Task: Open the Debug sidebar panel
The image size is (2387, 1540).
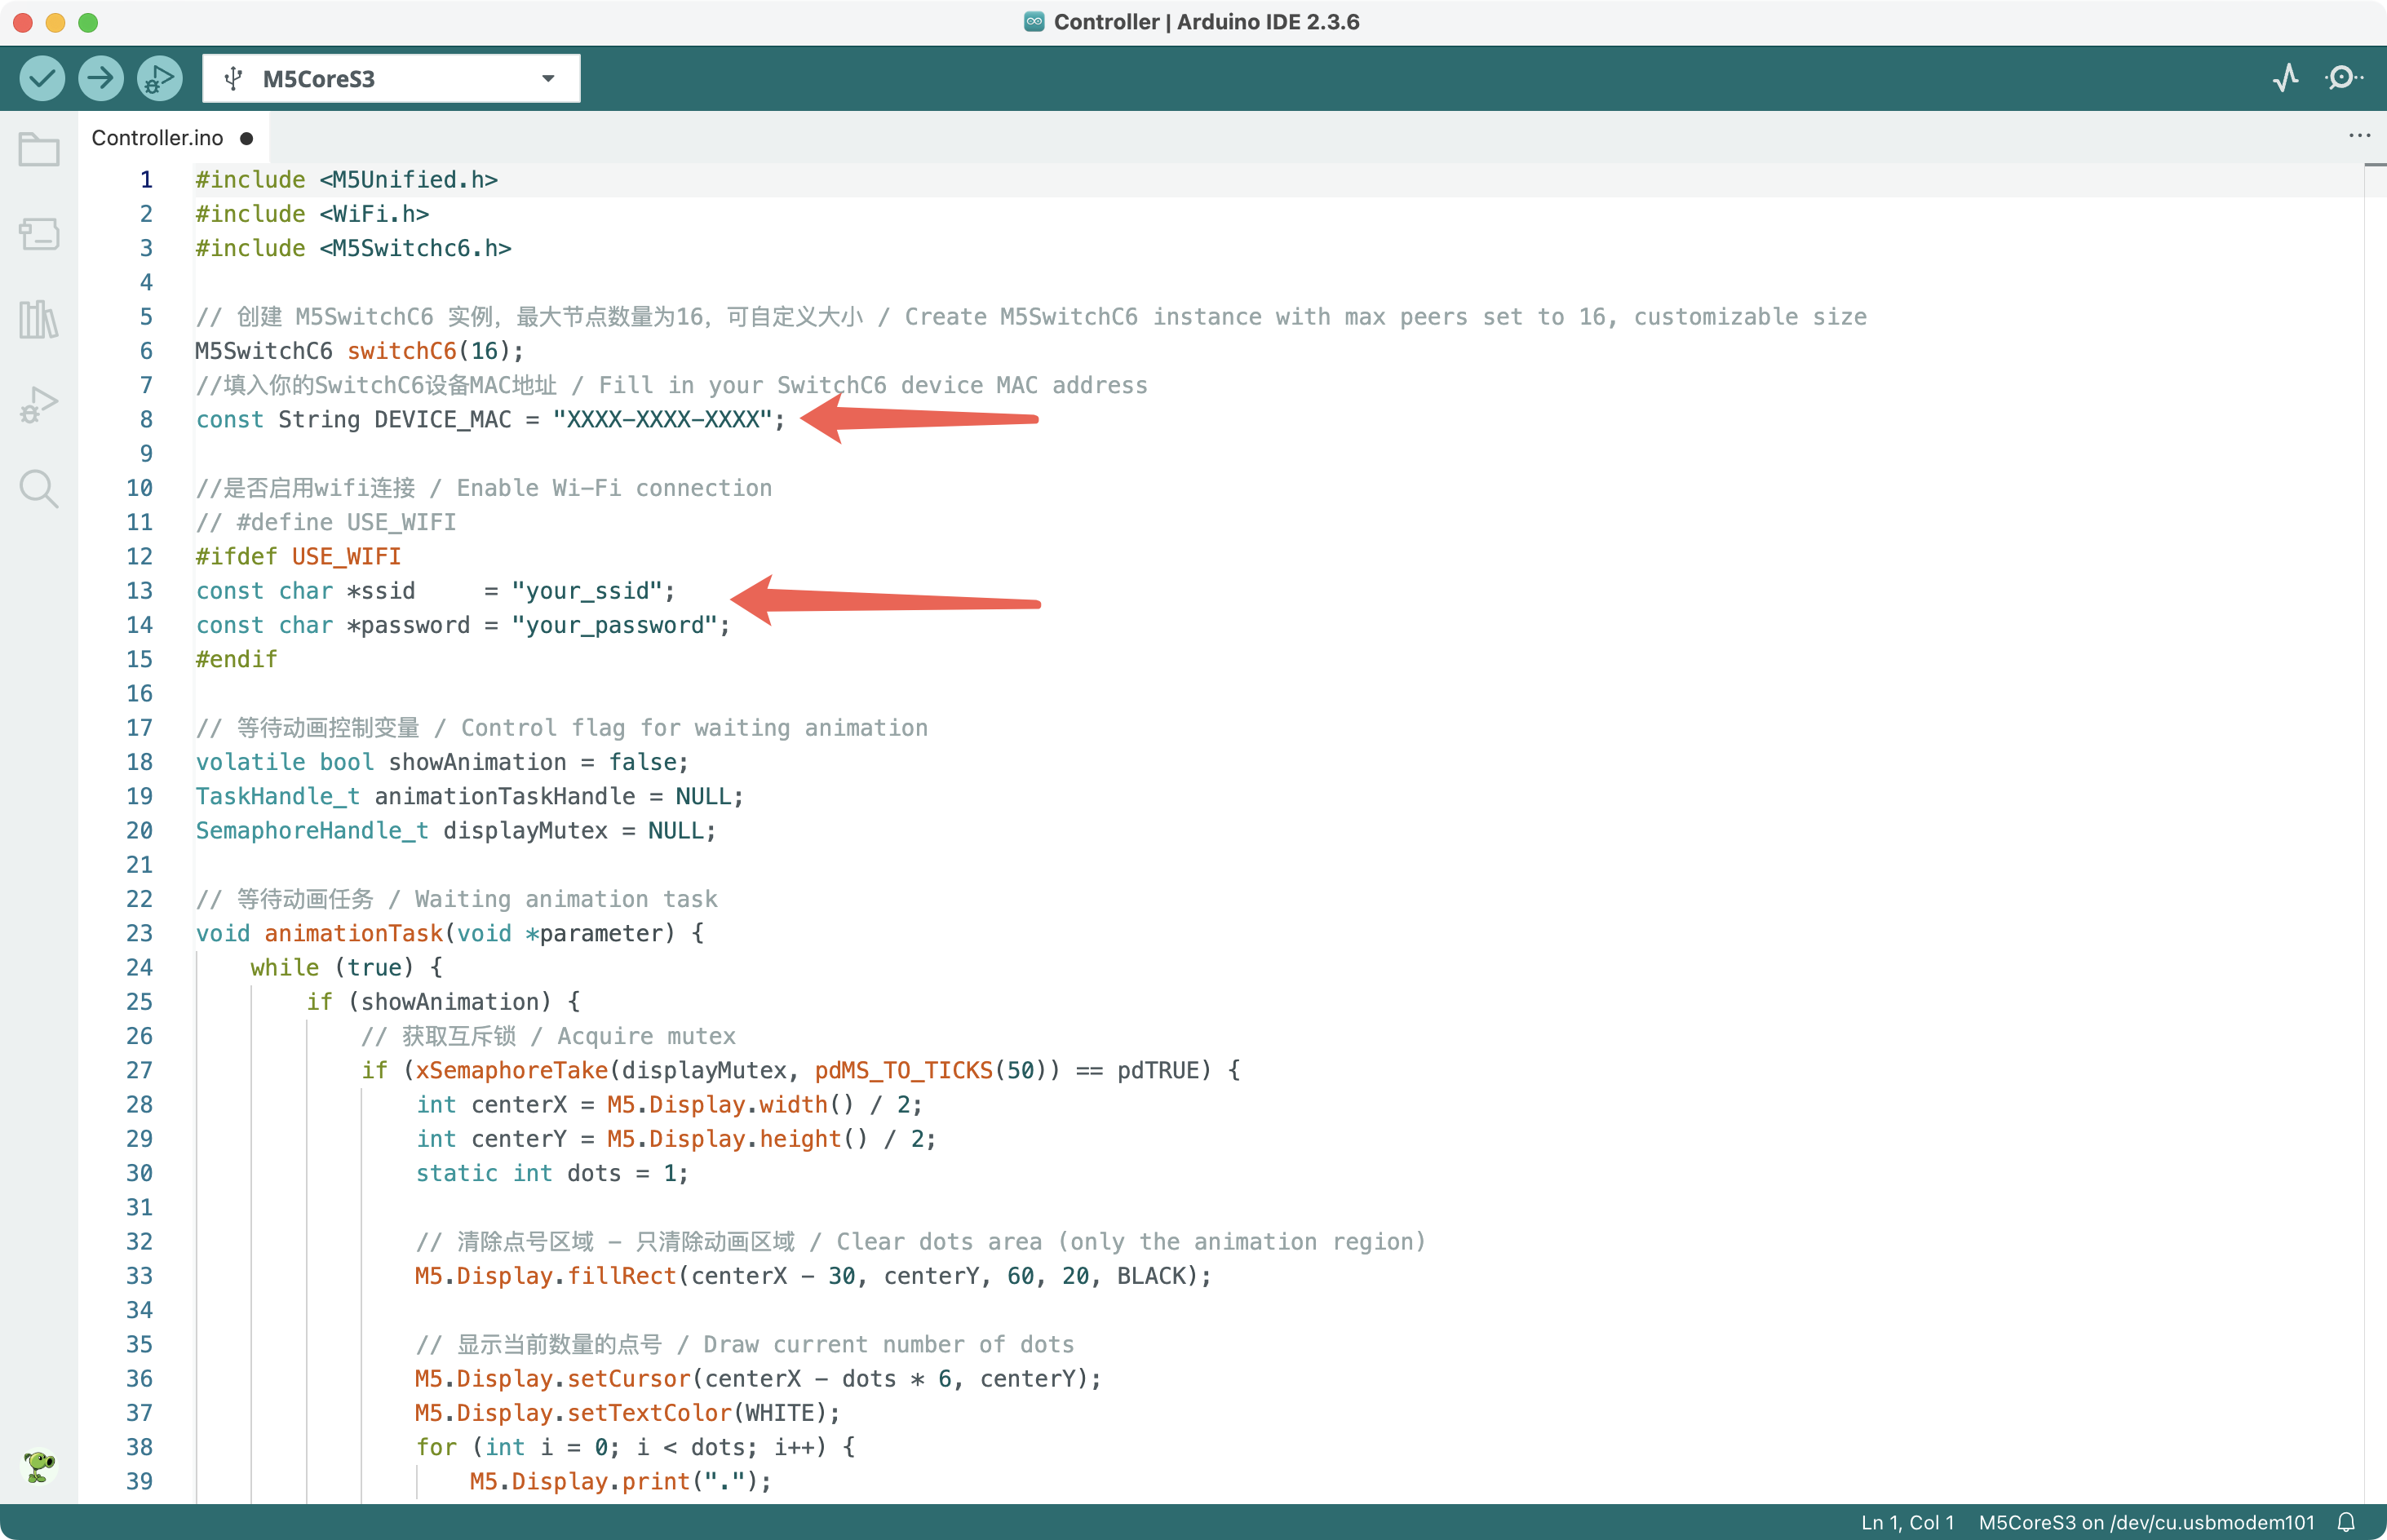Action: [x=39, y=404]
